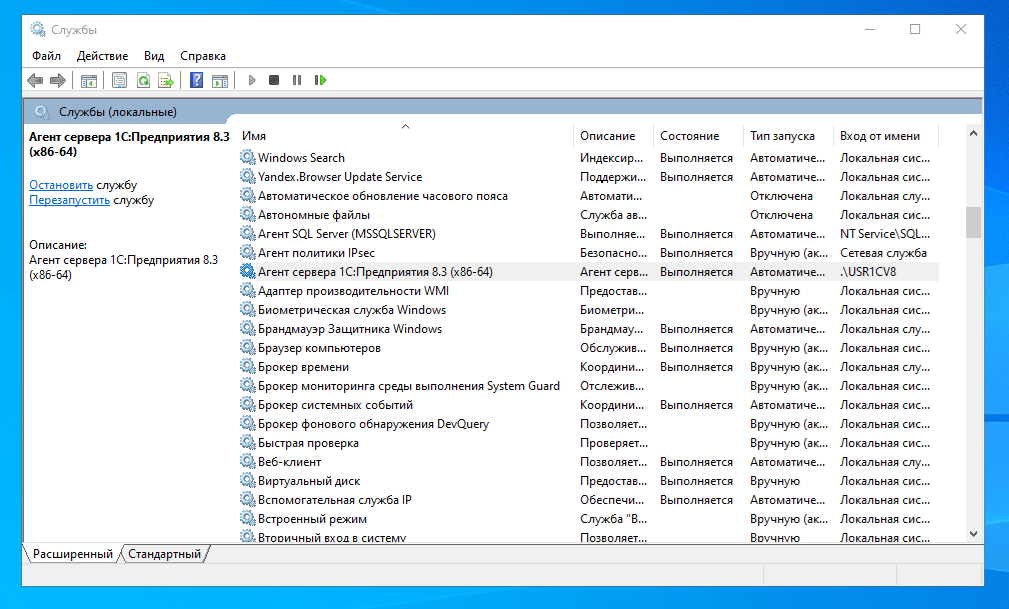Sort list by Имя column header

(400, 136)
